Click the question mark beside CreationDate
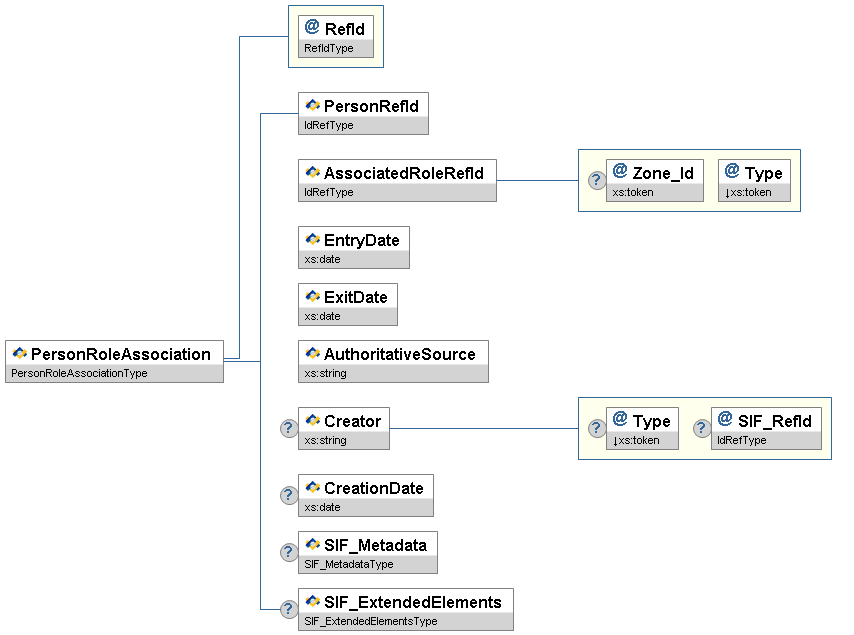This screenshot has height=635, width=854. coord(288,496)
